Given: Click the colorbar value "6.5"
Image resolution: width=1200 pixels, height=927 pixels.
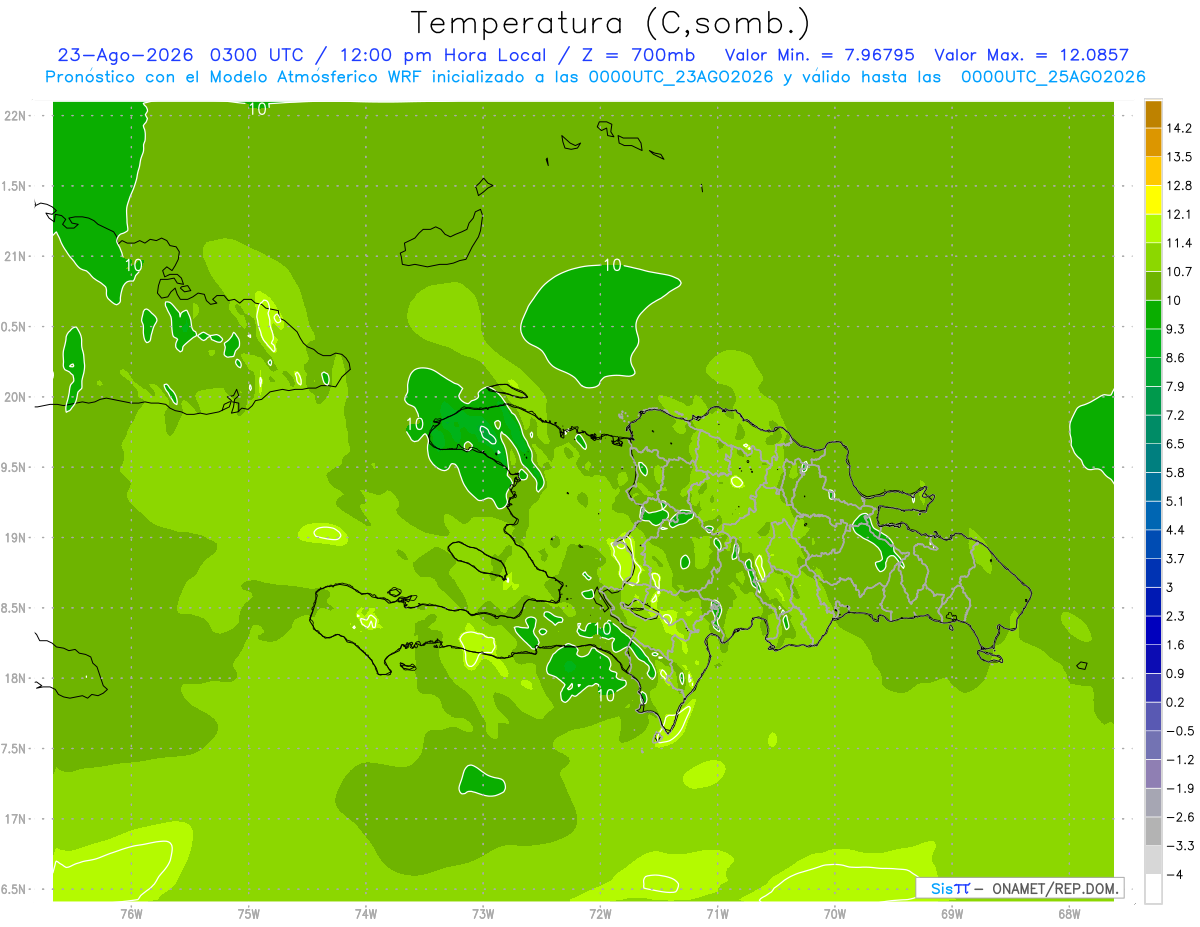Looking at the screenshot, I should (1176, 444).
